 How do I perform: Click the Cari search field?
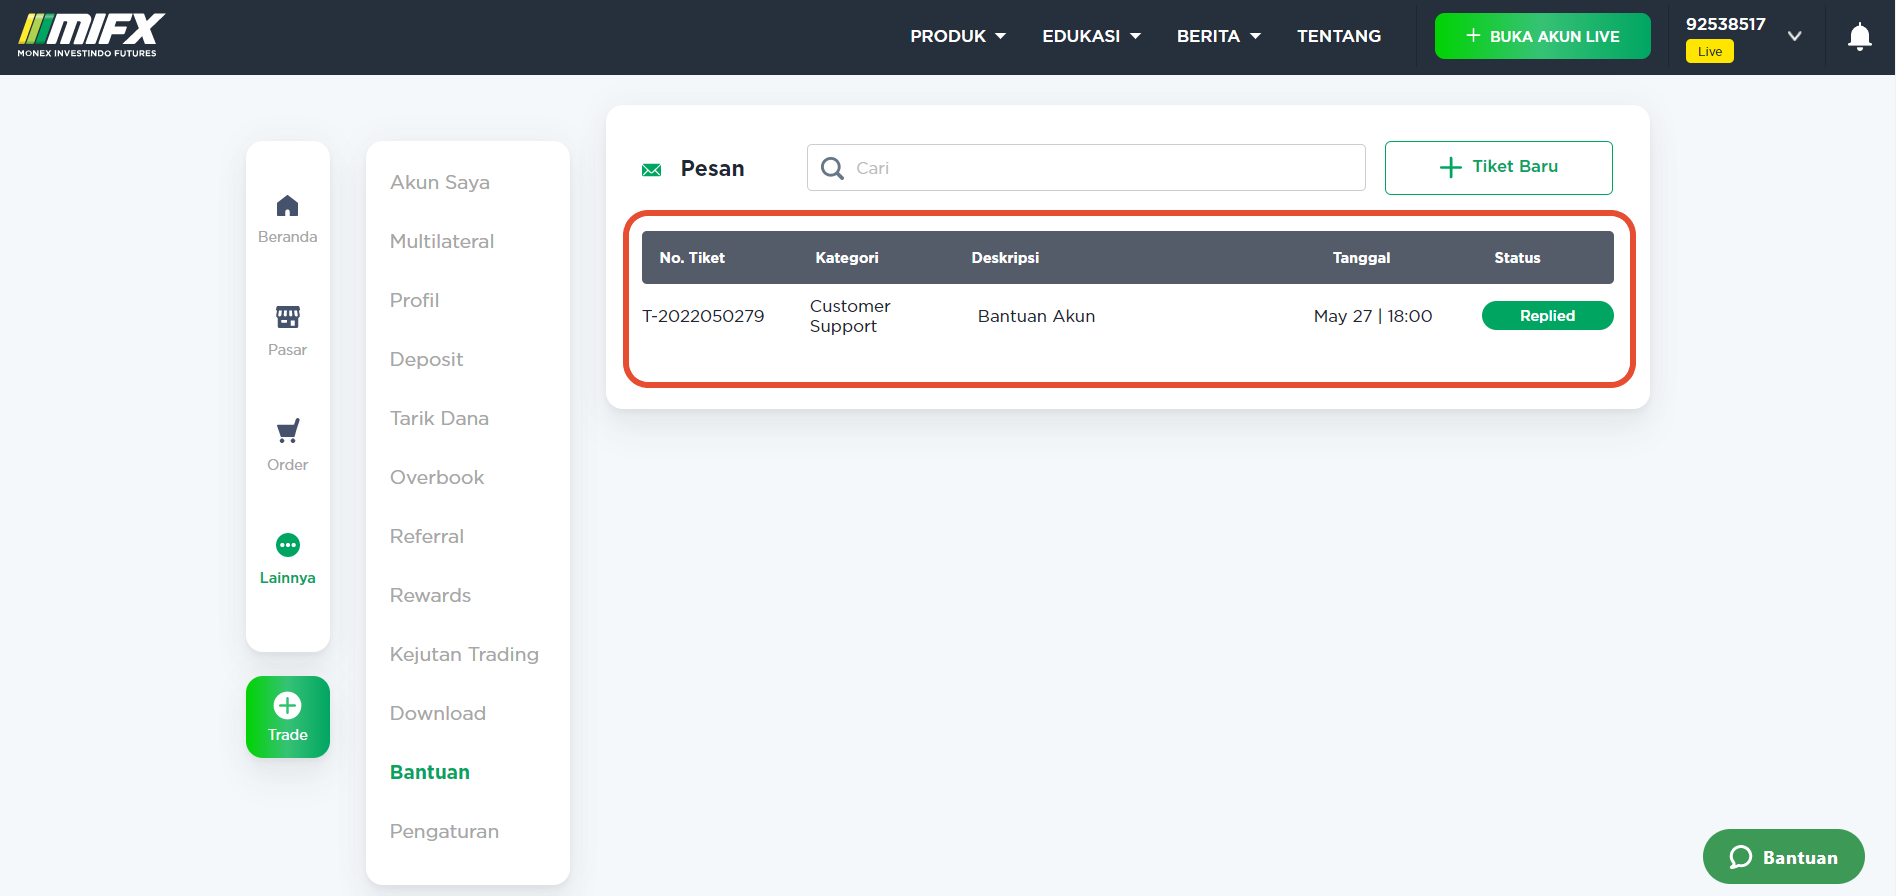1086,167
